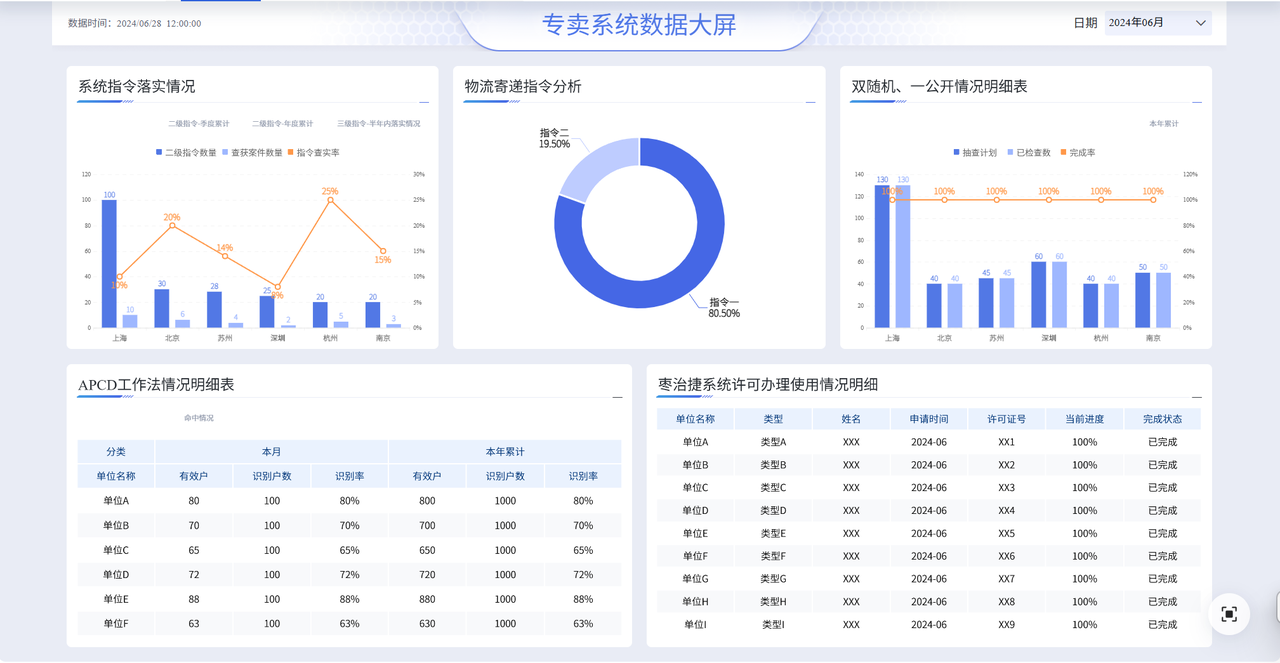1280x663 pixels.
Task: Click the 北京 bar labeled 30
Action: pyautogui.click(x=161, y=309)
